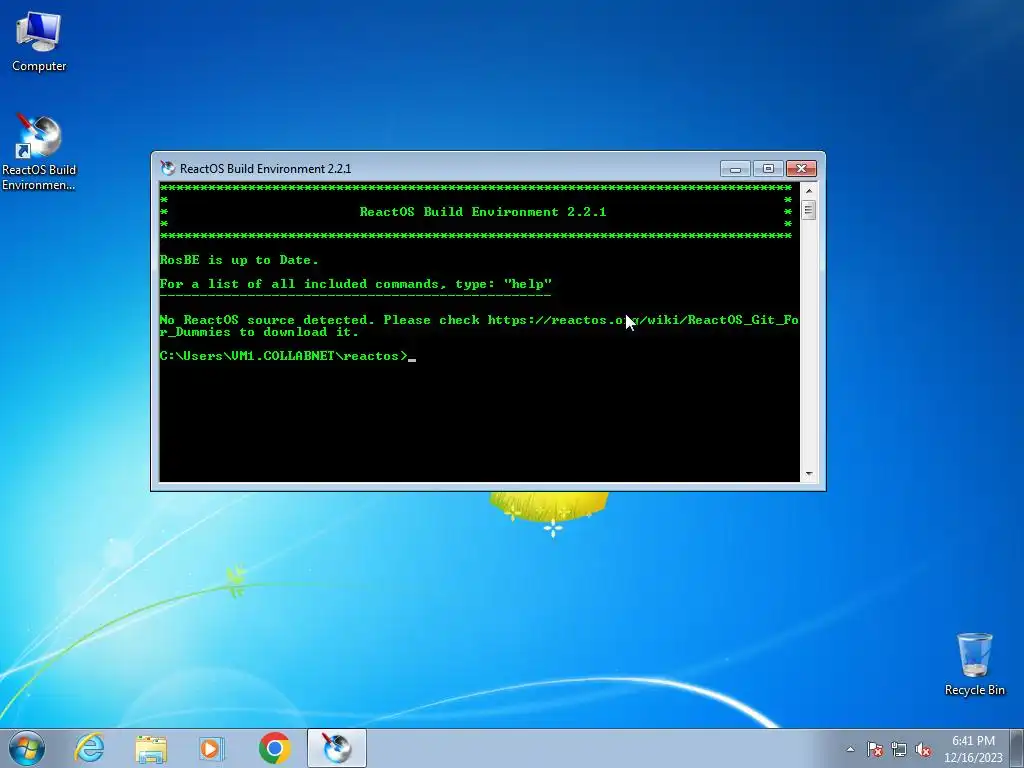Screen dimensions: 1024x768
Task: Minimize the ReactOS Build Environment window
Action: tap(735, 169)
